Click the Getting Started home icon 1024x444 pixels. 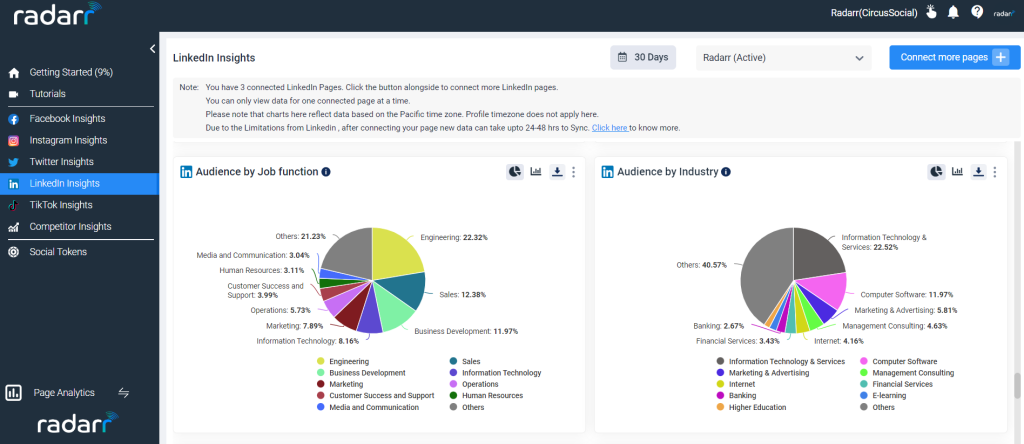[x=13, y=73]
